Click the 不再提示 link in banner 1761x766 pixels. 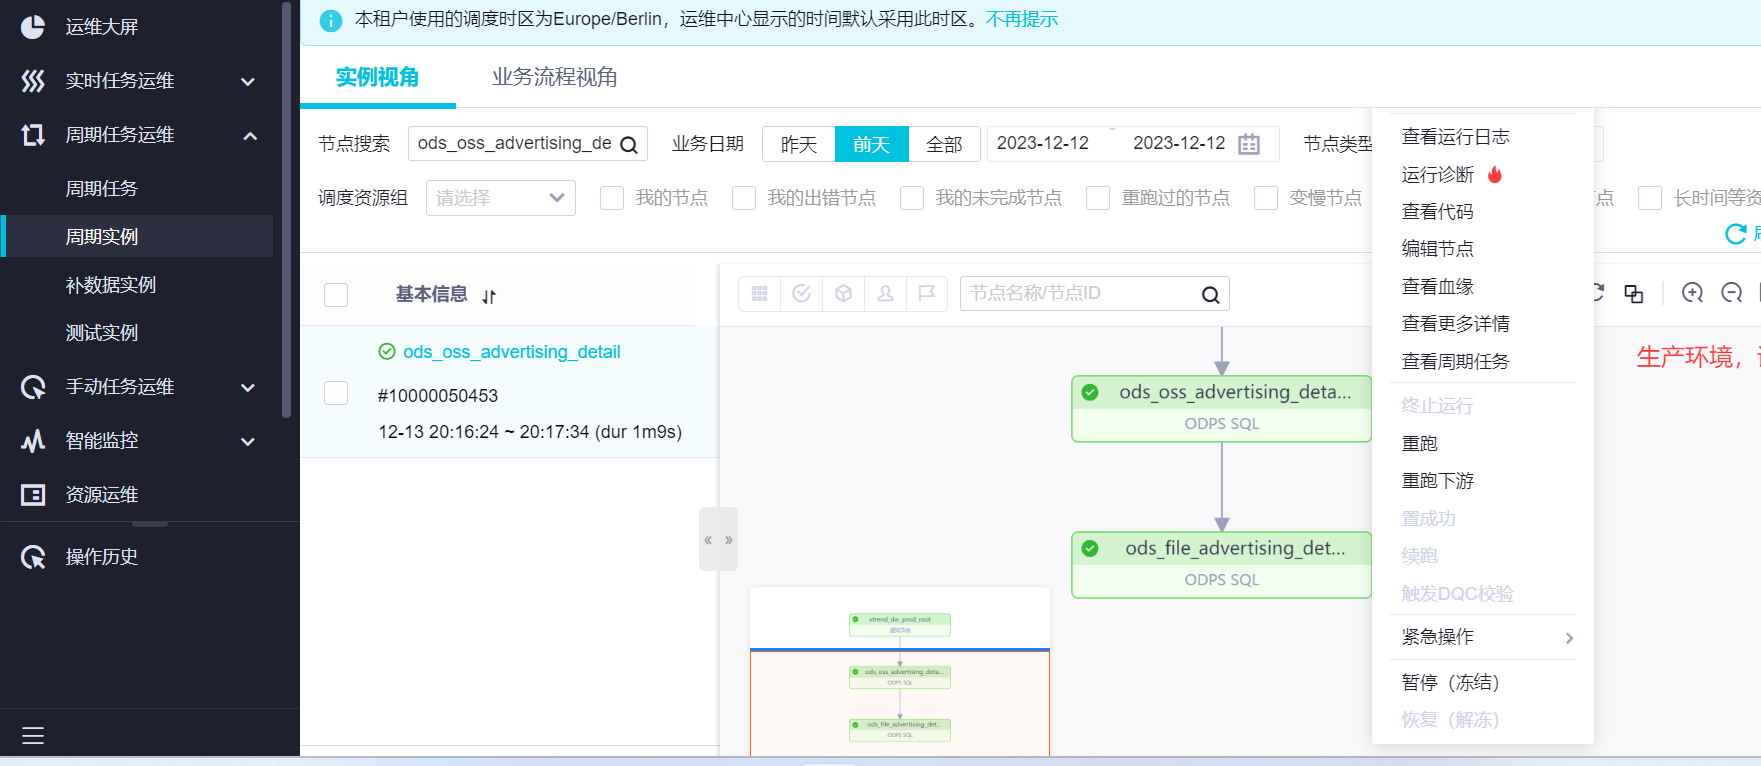[1021, 19]
